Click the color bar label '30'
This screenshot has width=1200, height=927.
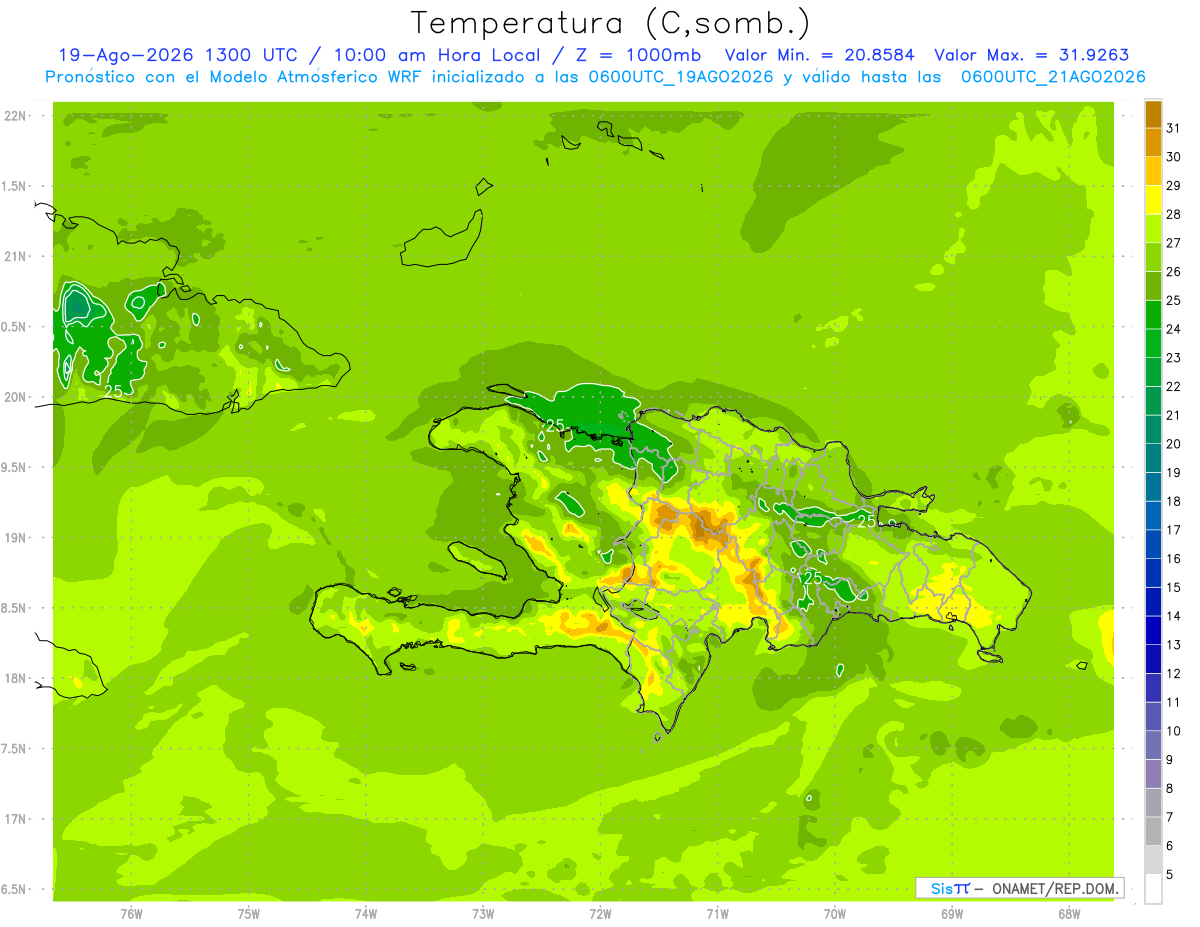pyautogui.click(x=1174, y=157)
